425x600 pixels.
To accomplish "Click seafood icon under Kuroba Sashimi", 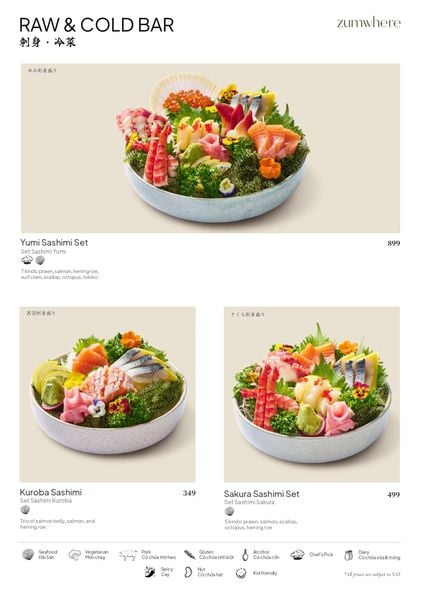I will (25, 509).
